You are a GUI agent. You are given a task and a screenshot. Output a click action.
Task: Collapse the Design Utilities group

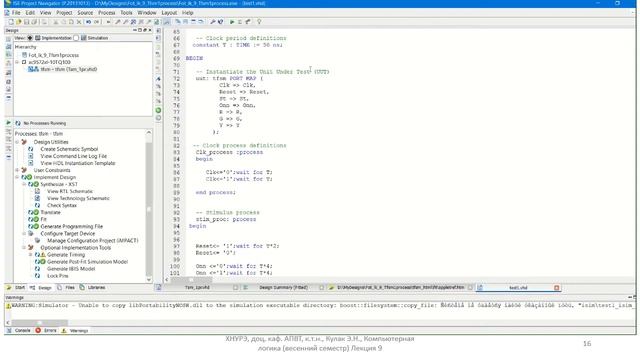17,142
